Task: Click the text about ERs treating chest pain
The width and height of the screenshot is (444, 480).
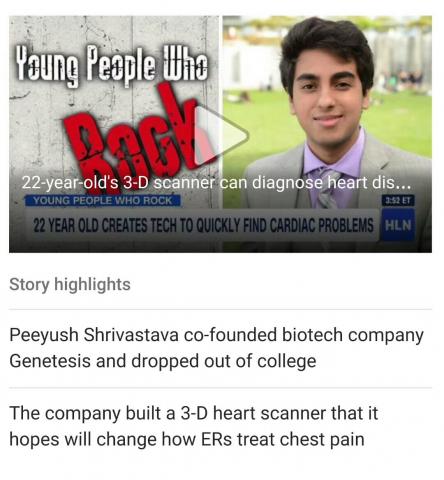Action: [x=187, y=439]
